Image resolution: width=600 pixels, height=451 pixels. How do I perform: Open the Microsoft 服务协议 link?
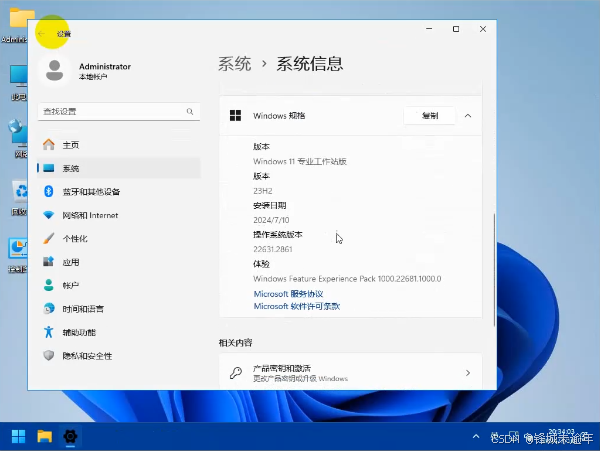coord(289,294)
